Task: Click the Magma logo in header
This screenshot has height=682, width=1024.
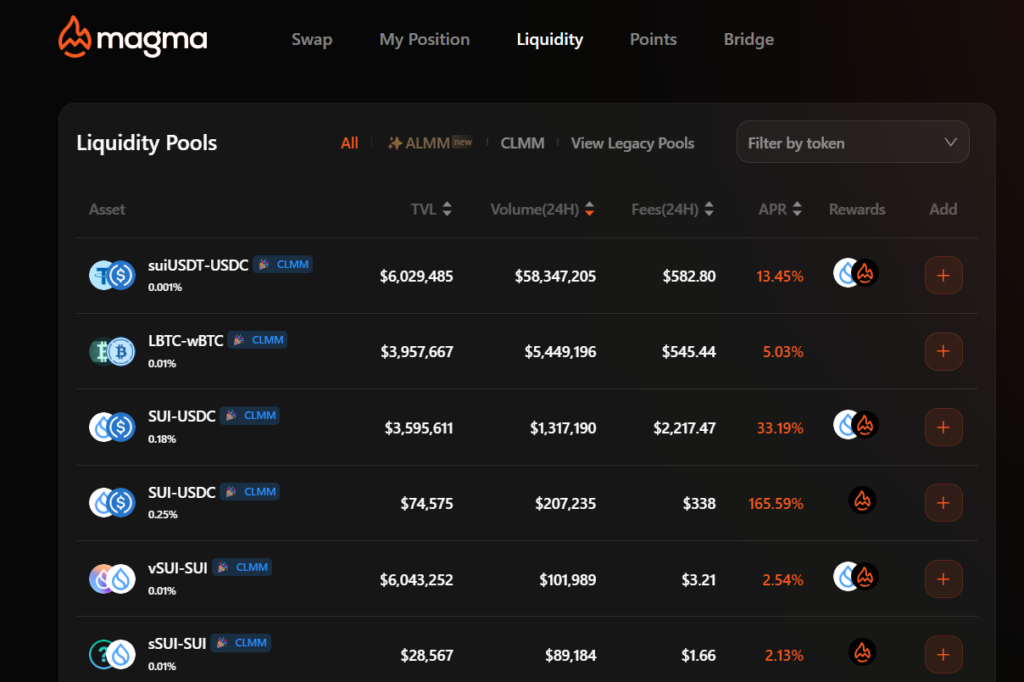Action: 133,38
